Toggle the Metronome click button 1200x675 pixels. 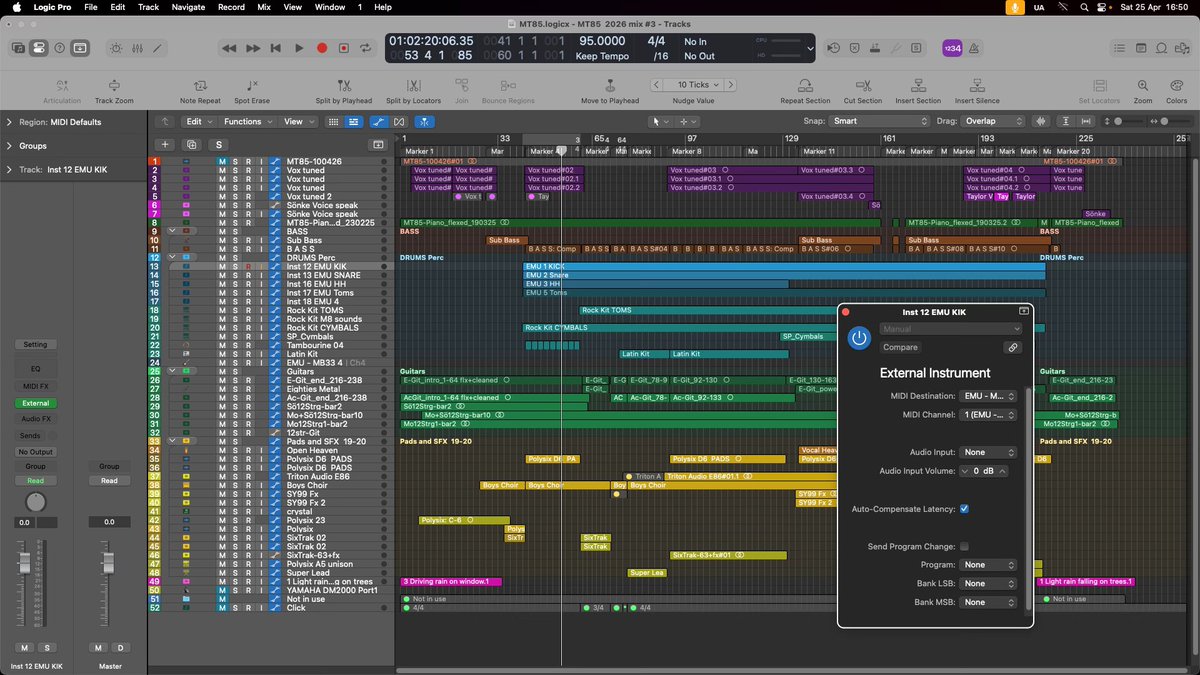(976, 48)
